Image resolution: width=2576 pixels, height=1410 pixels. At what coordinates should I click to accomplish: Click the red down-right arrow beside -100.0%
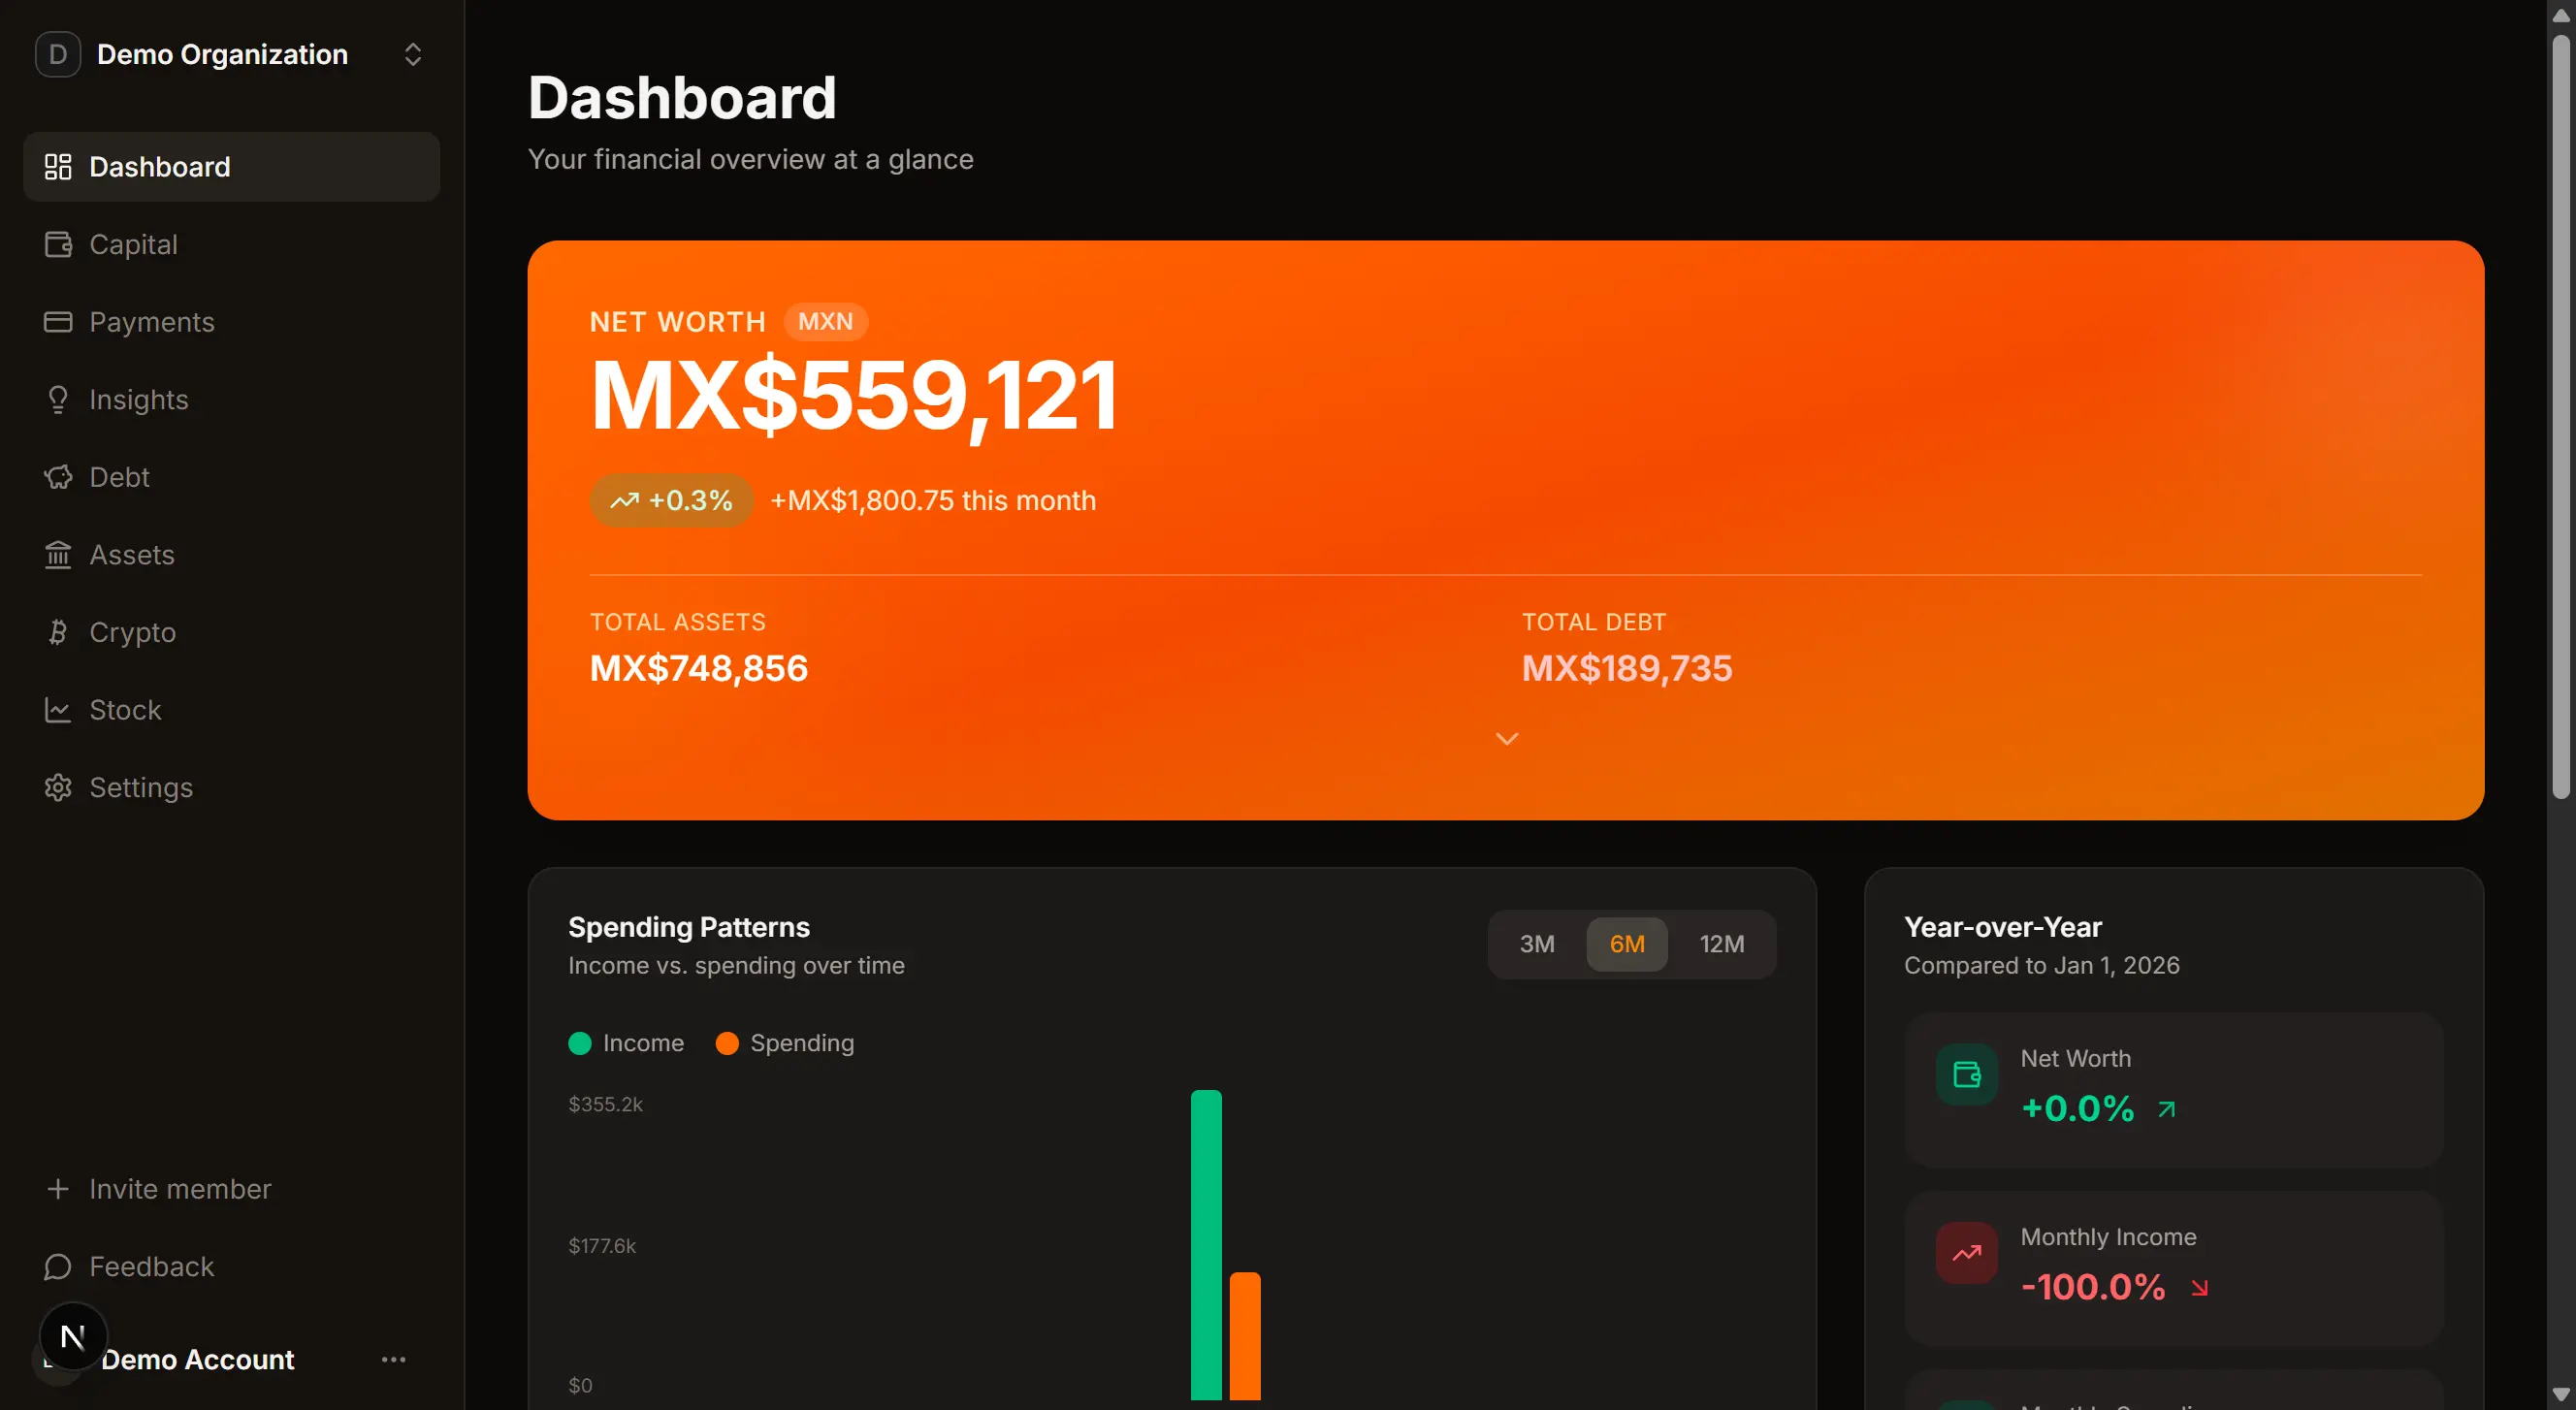click(2199, 1287)
